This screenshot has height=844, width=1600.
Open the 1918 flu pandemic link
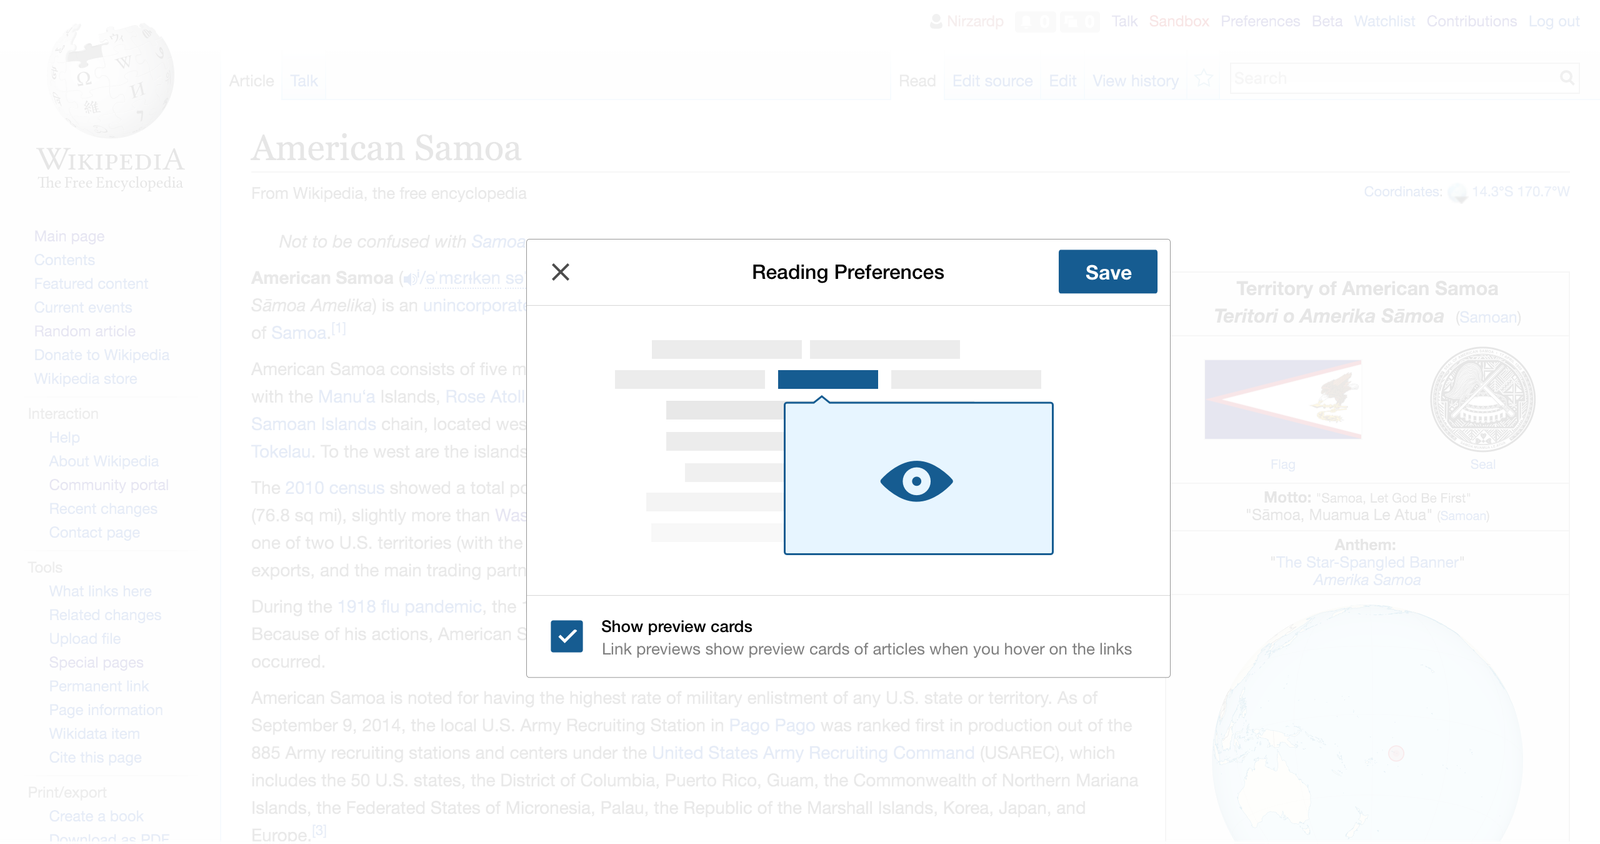[x=410, y=607]
